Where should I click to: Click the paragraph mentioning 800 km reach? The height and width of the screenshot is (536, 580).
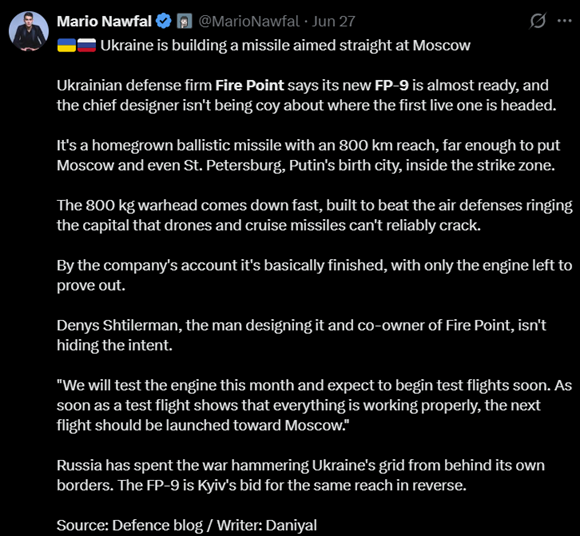(x=308, y=155)
